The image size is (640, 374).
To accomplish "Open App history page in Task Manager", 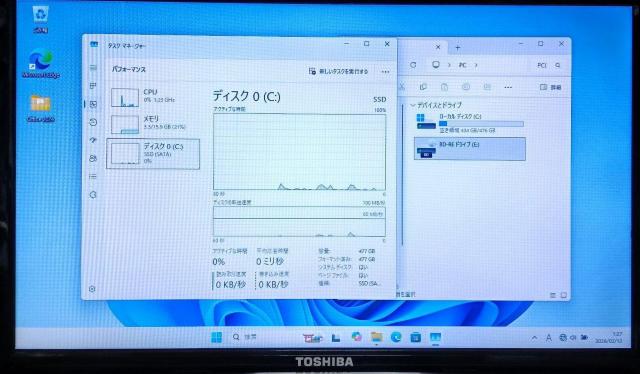I will coord(93,122).
